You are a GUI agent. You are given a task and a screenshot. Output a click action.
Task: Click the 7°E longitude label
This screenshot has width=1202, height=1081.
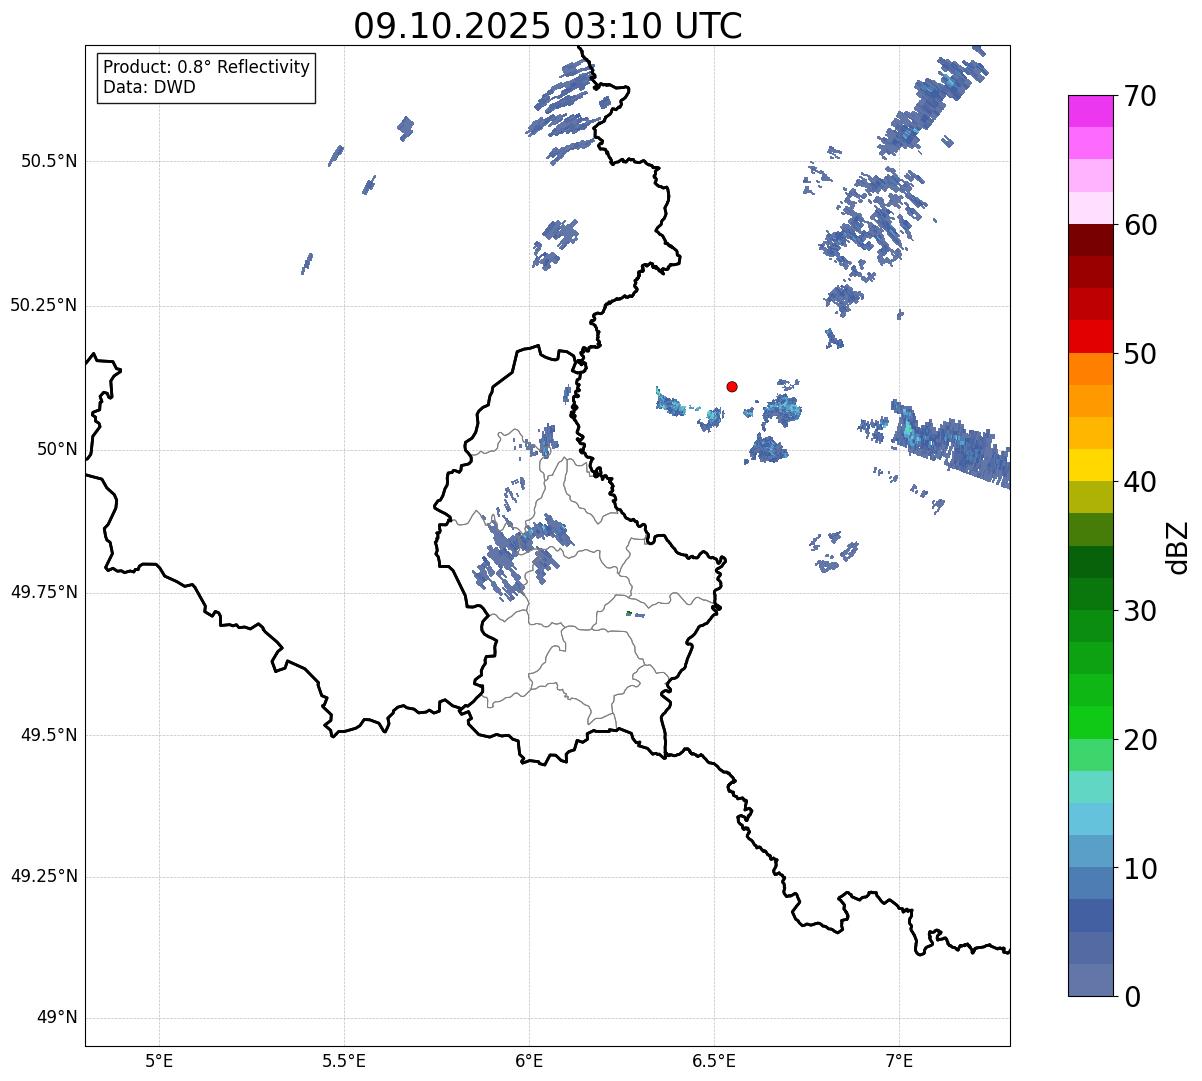pos(899,1060)
